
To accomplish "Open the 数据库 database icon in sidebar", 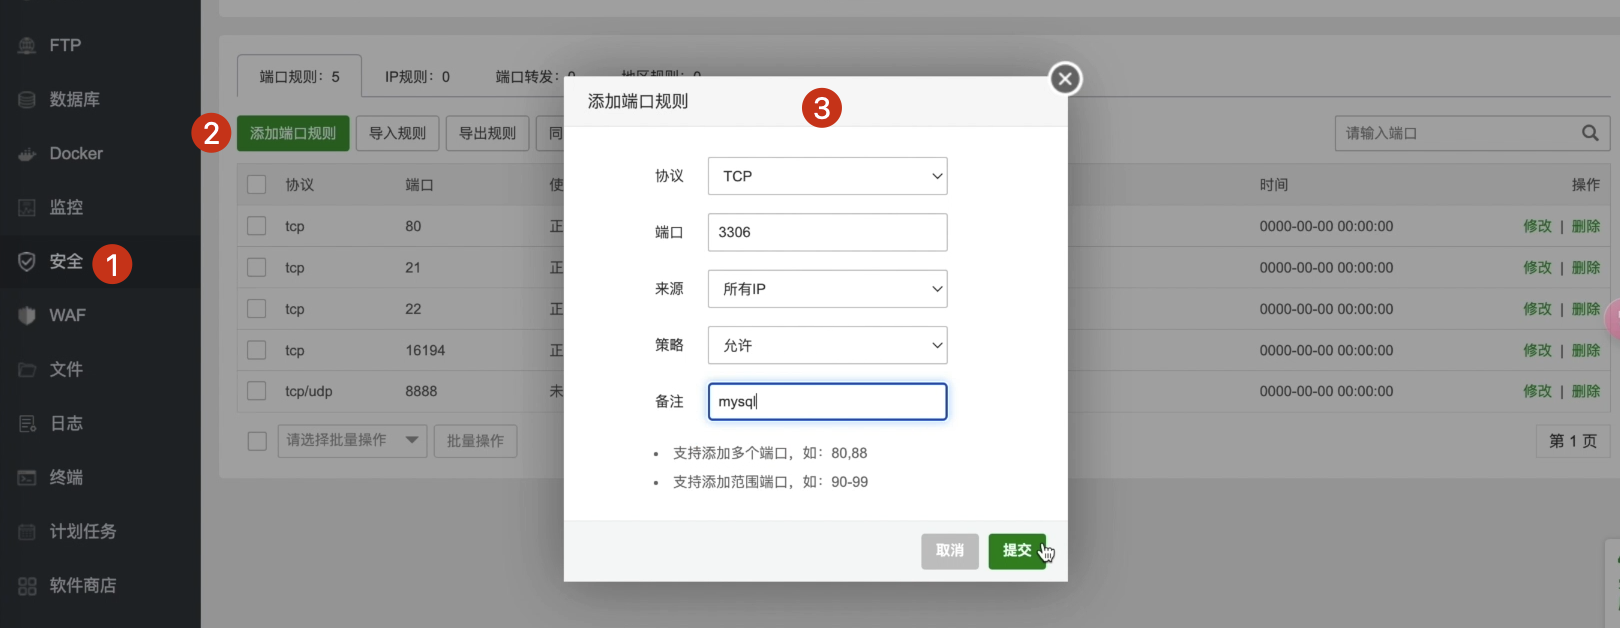I will click(x=27, y=99).
